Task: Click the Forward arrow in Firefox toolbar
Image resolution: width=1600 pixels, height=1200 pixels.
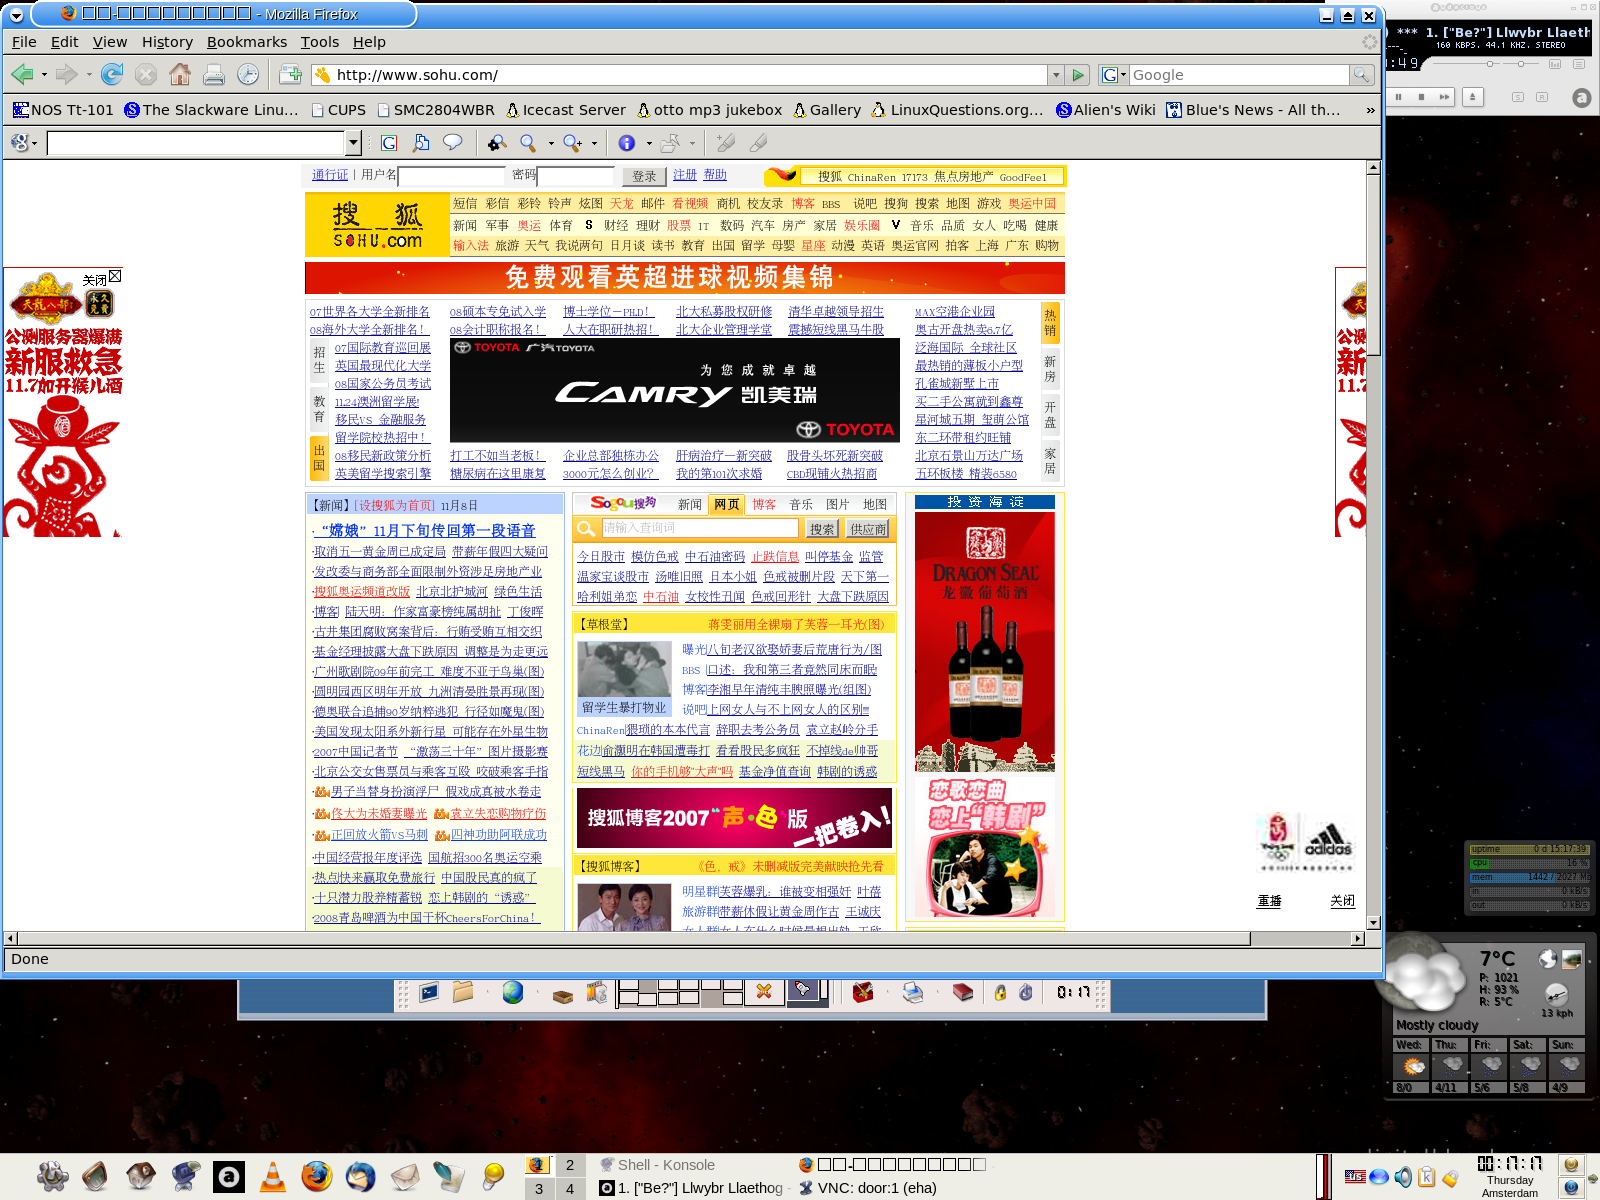Action: [66, 74]
